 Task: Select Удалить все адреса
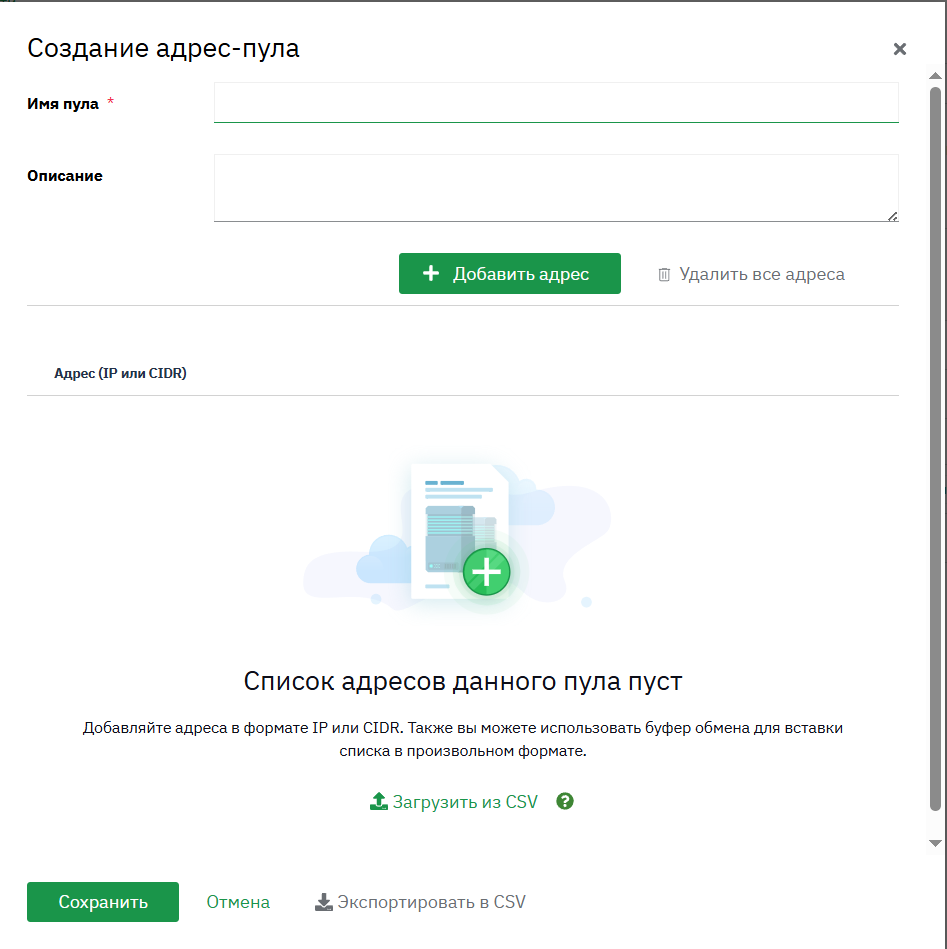[751, 274]
